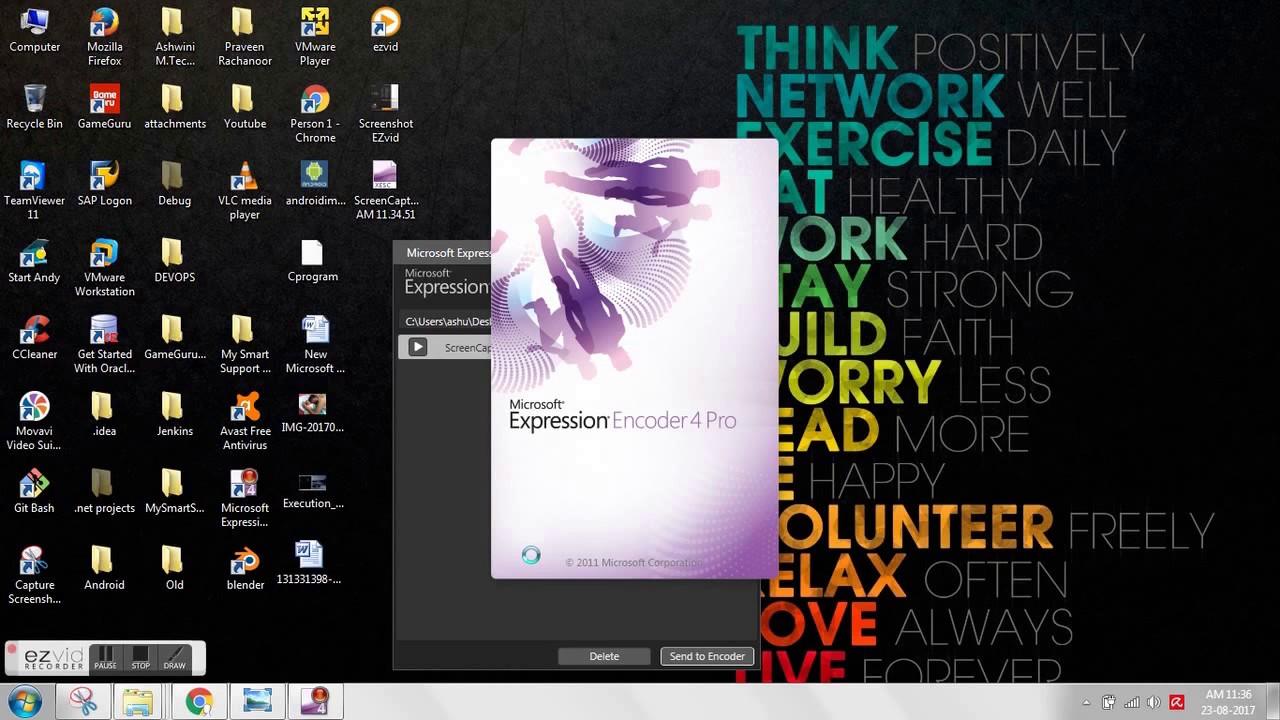The image size is (1280, 720).
Task: Select the VLC media player icon
Action: (245, 190)
